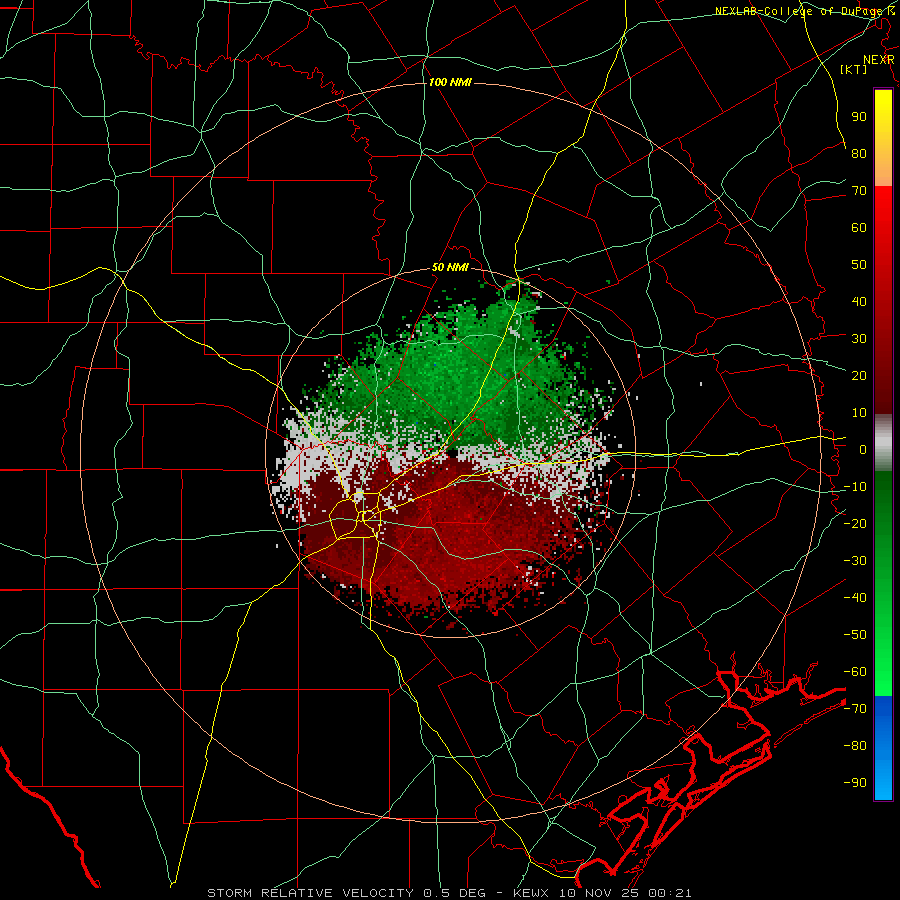This screenshot has width=900, height=900.
Task: Click the positive "10" velocity scale value
Action: 859,413
